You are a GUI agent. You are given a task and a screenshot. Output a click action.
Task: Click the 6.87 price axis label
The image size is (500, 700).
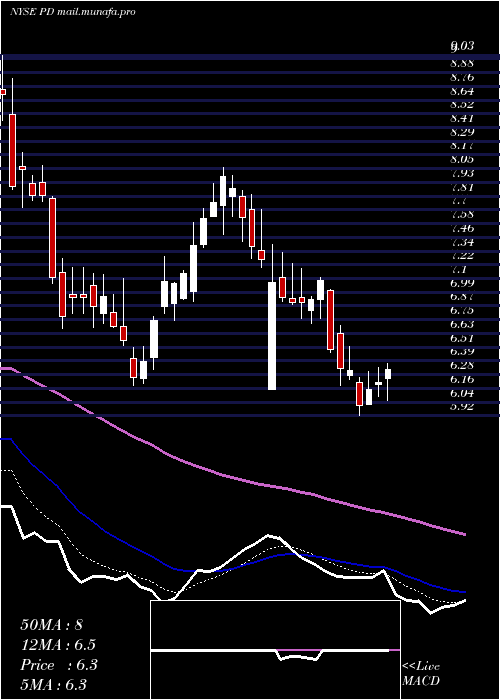coord(462,296)
